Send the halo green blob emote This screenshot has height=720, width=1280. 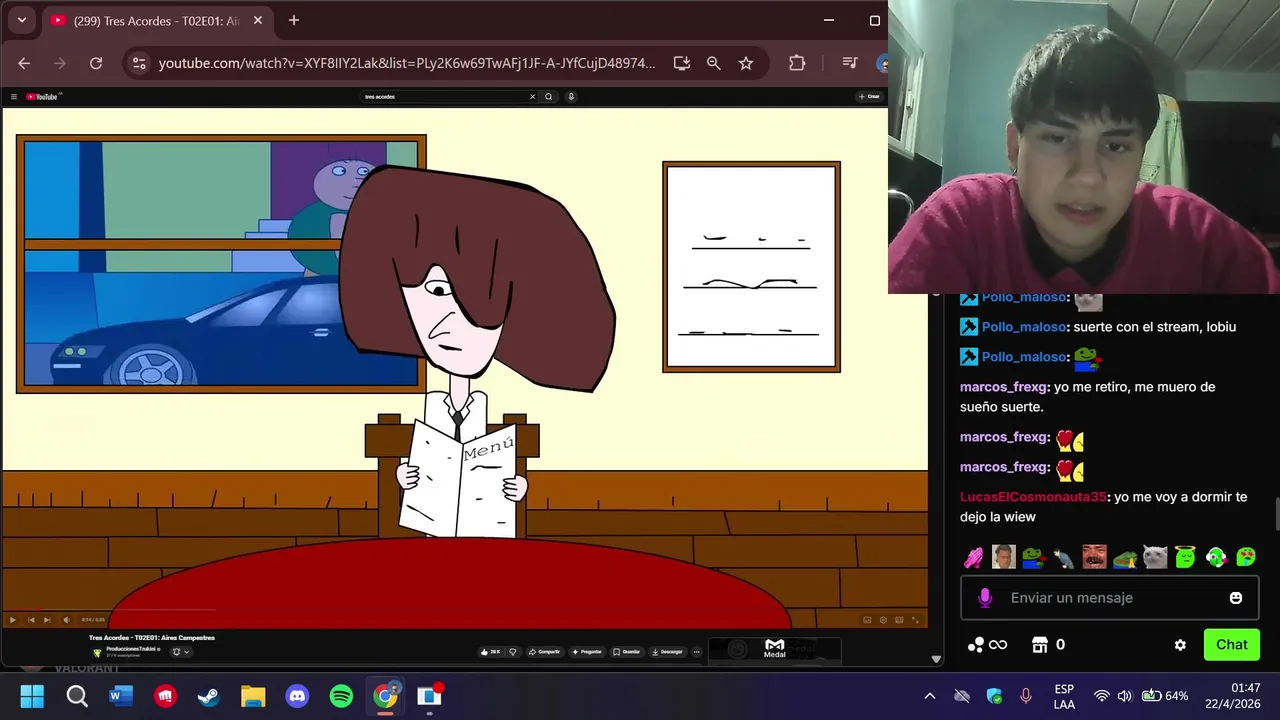coord(1185,557)
